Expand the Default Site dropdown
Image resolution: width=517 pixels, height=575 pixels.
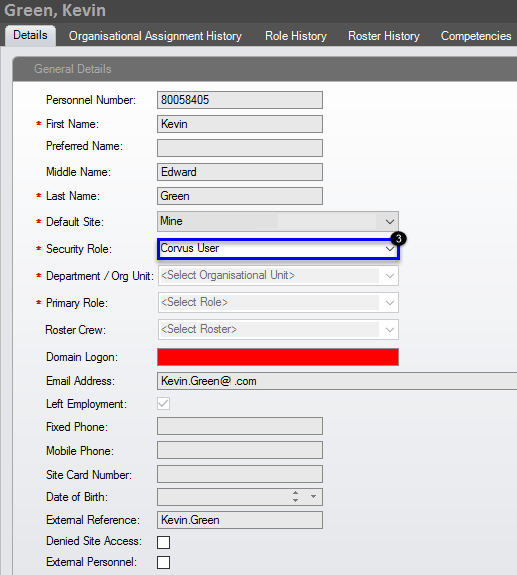pos(389,221)
